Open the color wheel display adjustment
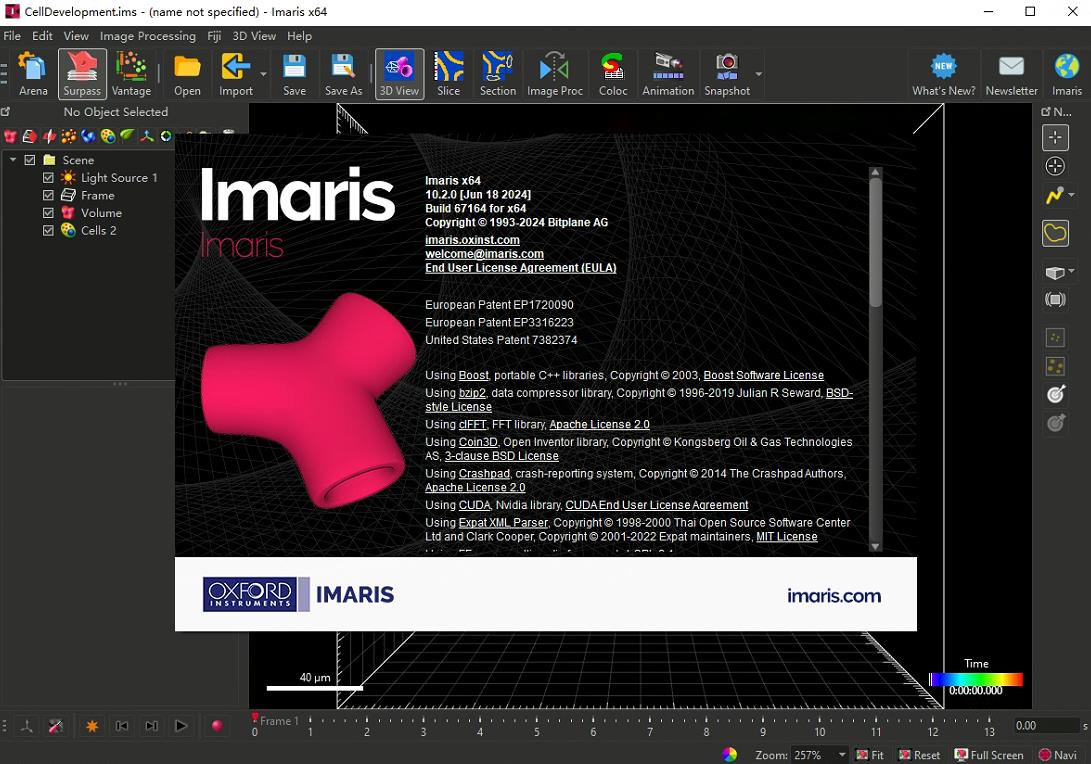 pyautogui.click(x=729, y=755)
